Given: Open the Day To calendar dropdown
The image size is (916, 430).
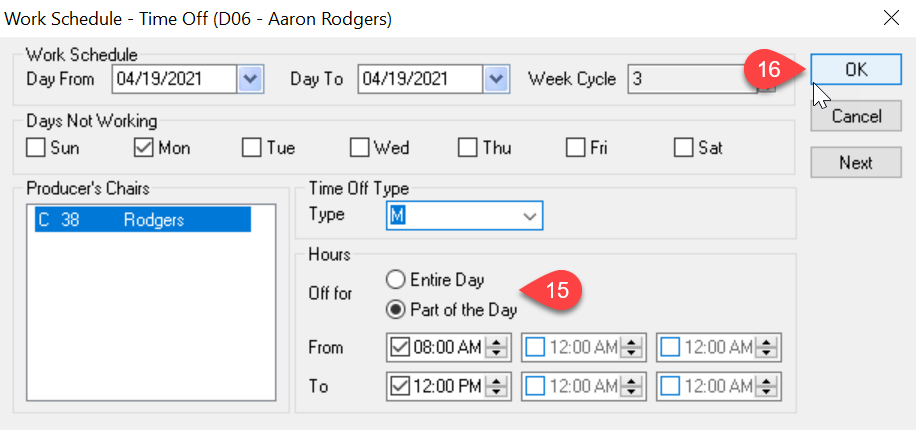Looking at the screenshot, I should point(497,78).
